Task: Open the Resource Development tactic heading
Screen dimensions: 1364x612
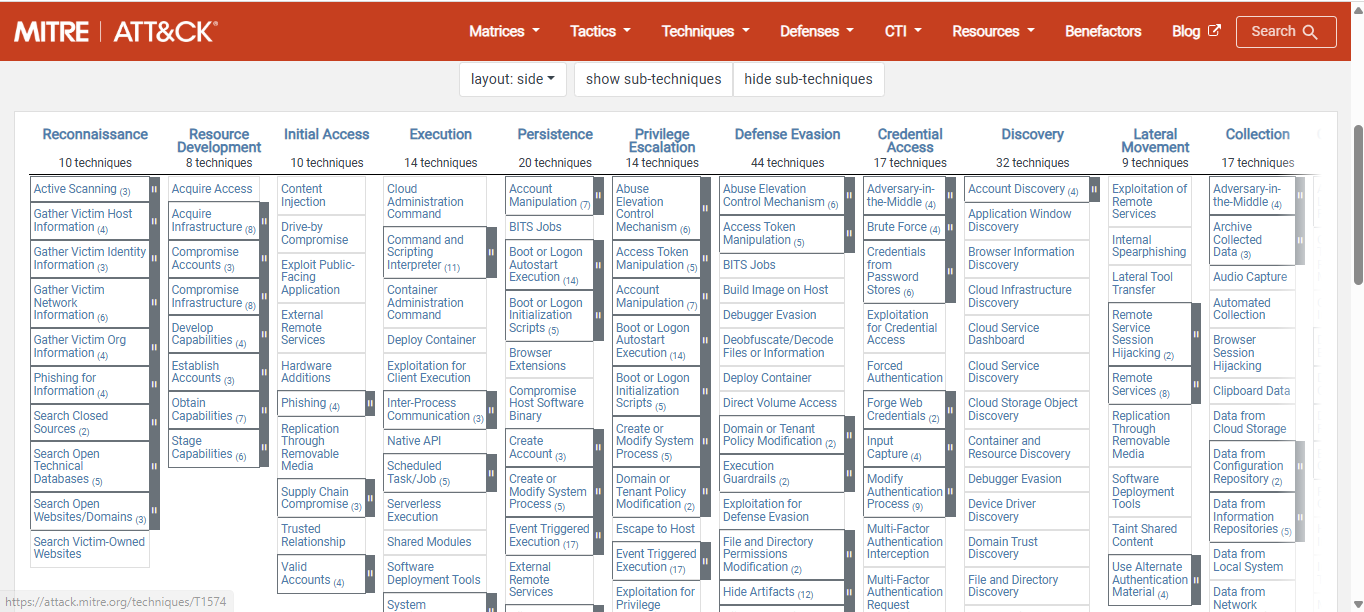Action: (x=219, y=141)
